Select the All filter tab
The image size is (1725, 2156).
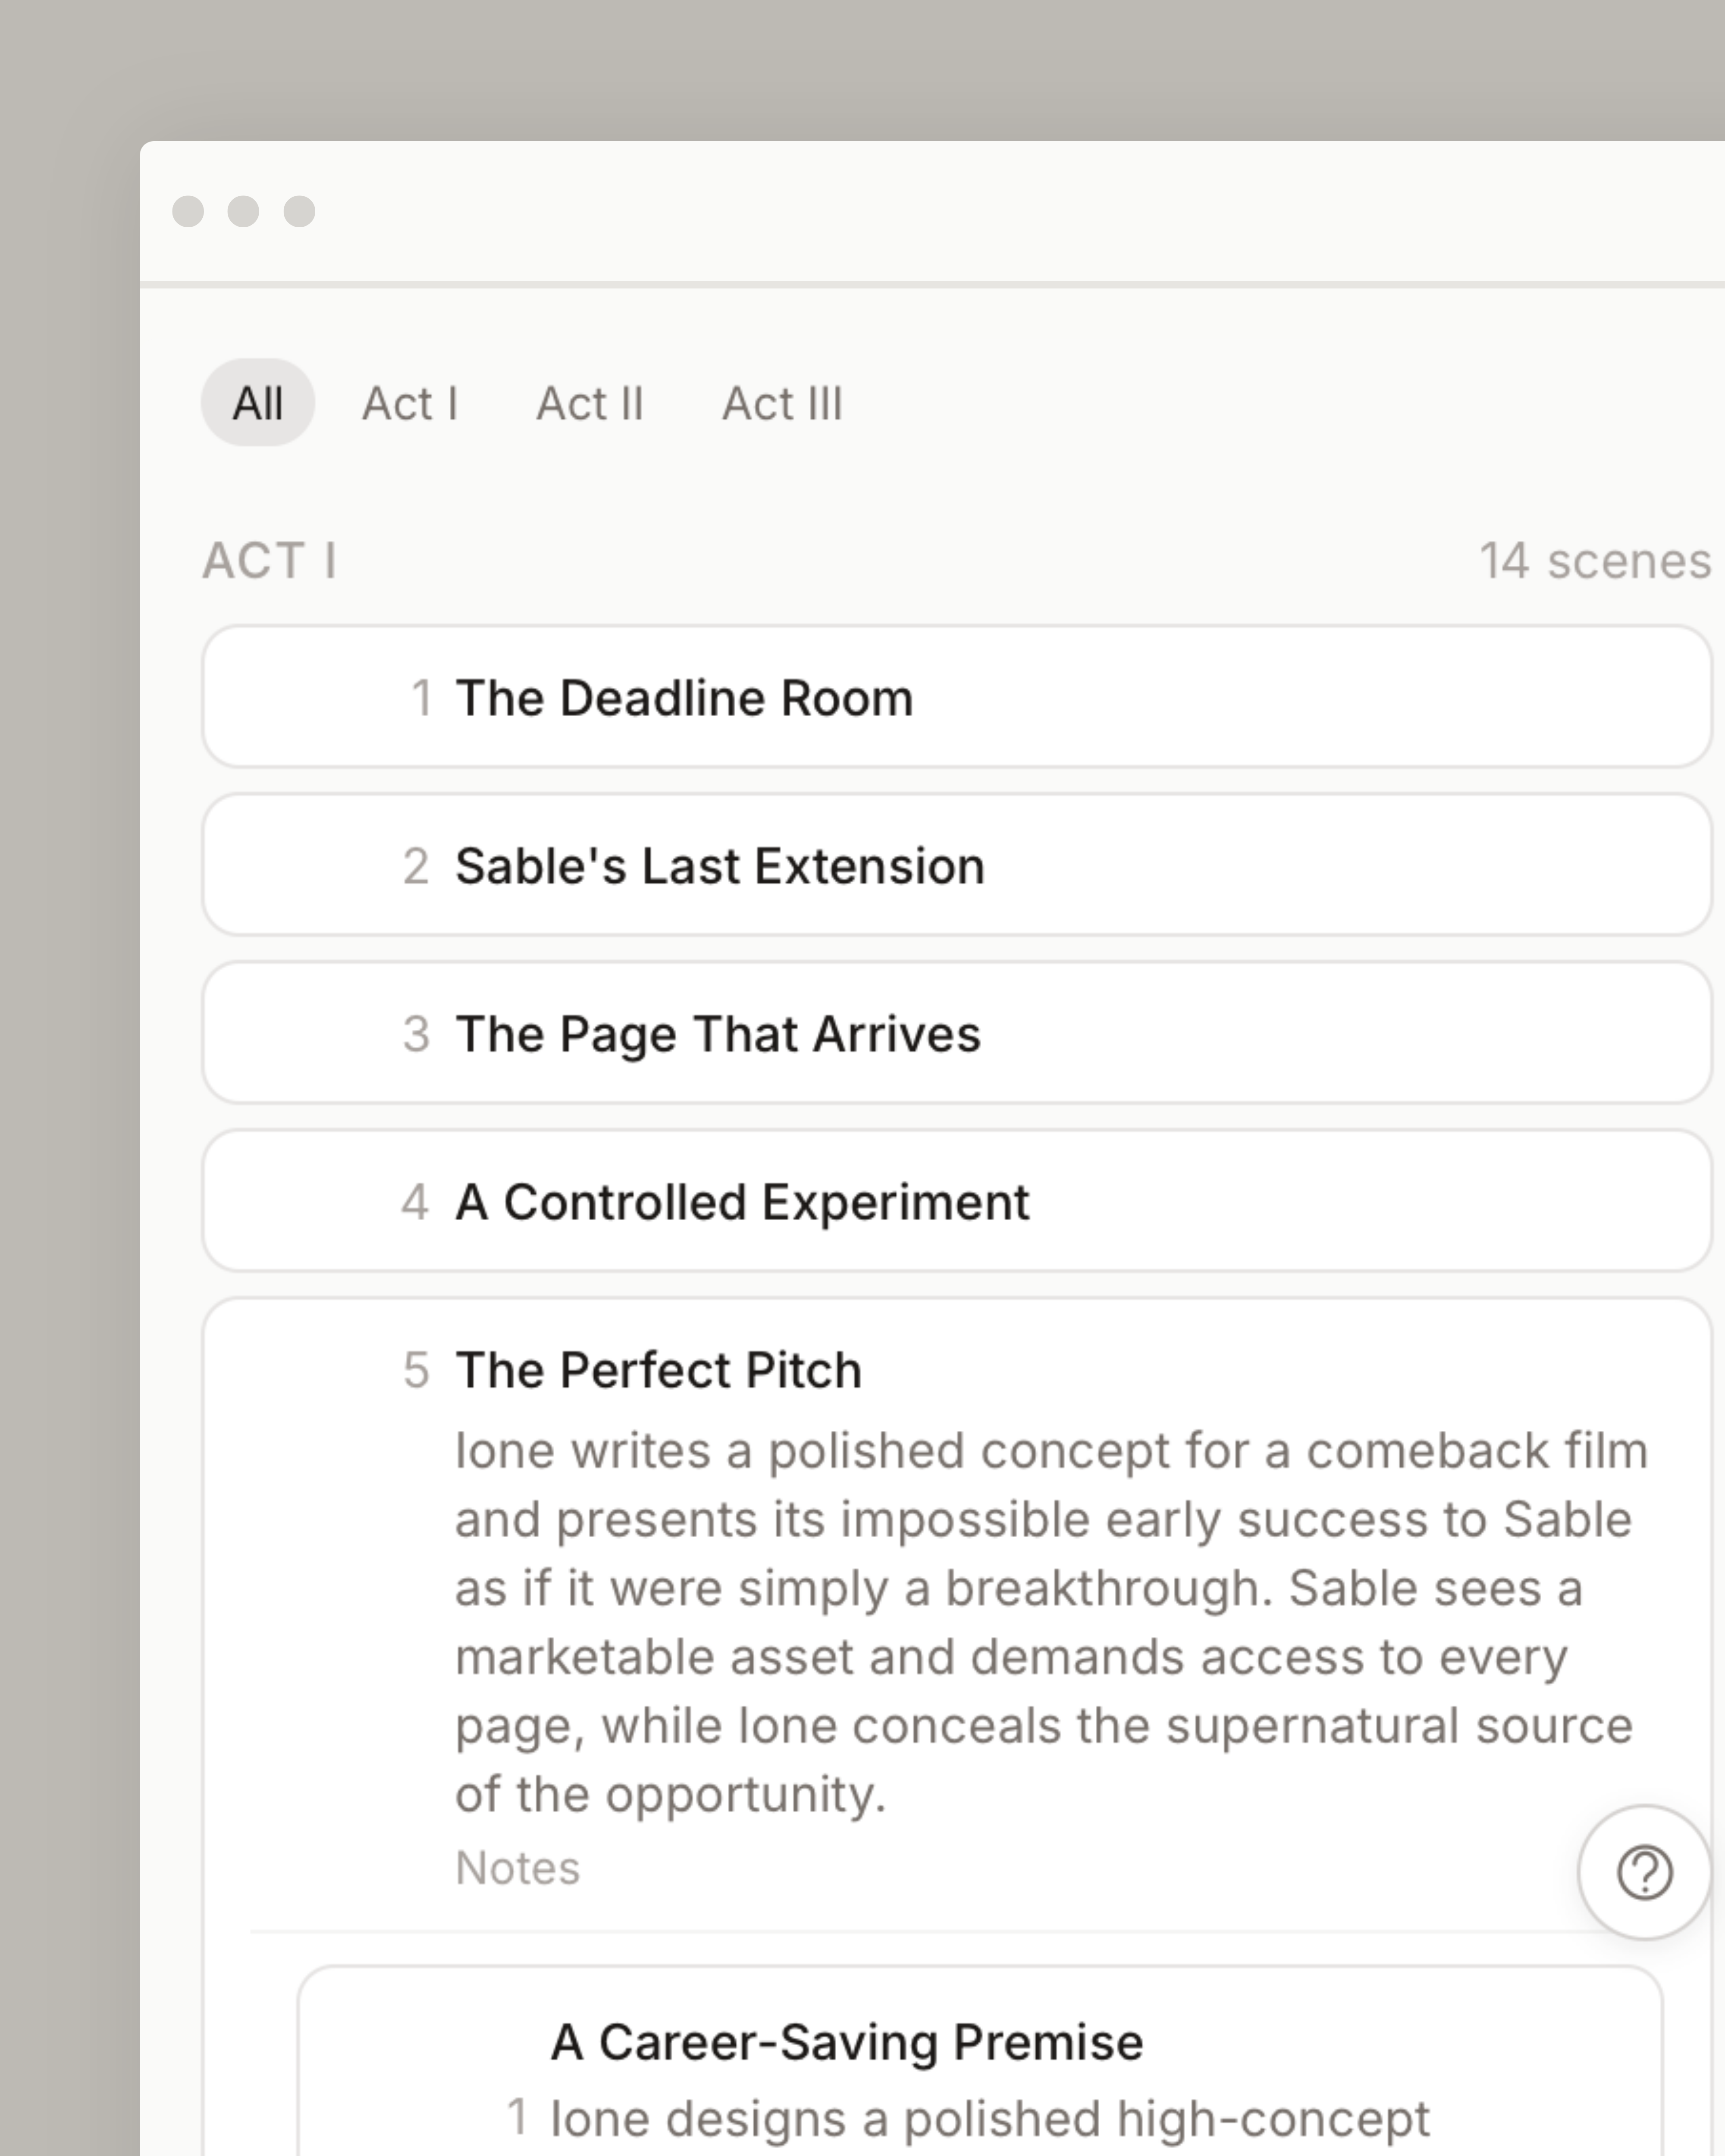click(x=258, y=403)
